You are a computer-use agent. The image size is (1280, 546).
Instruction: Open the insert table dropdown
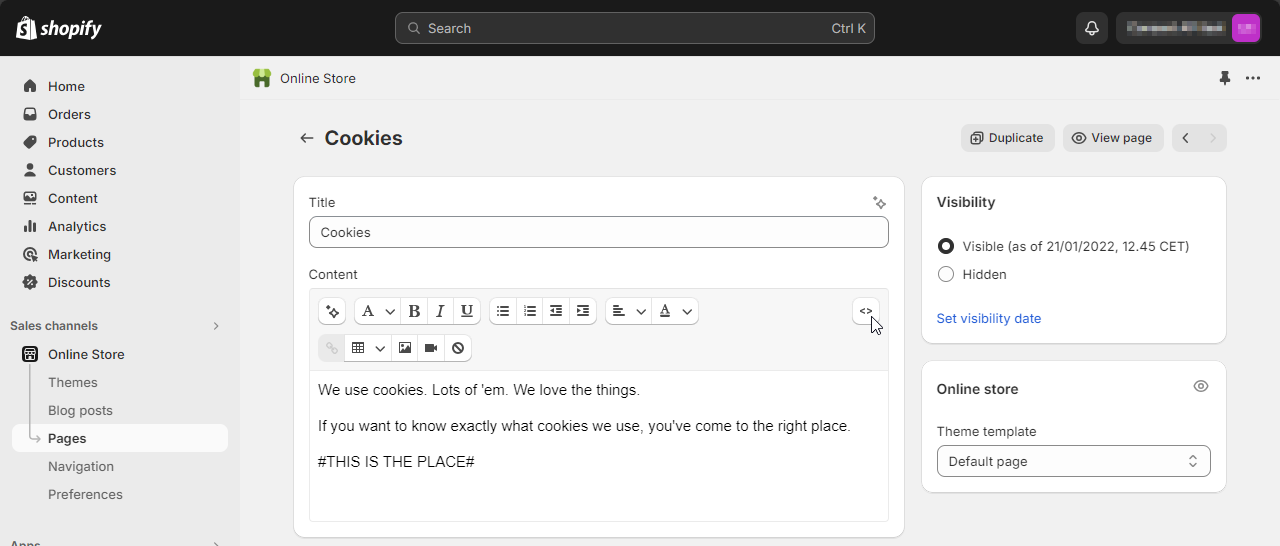click(x=367, y=348)
